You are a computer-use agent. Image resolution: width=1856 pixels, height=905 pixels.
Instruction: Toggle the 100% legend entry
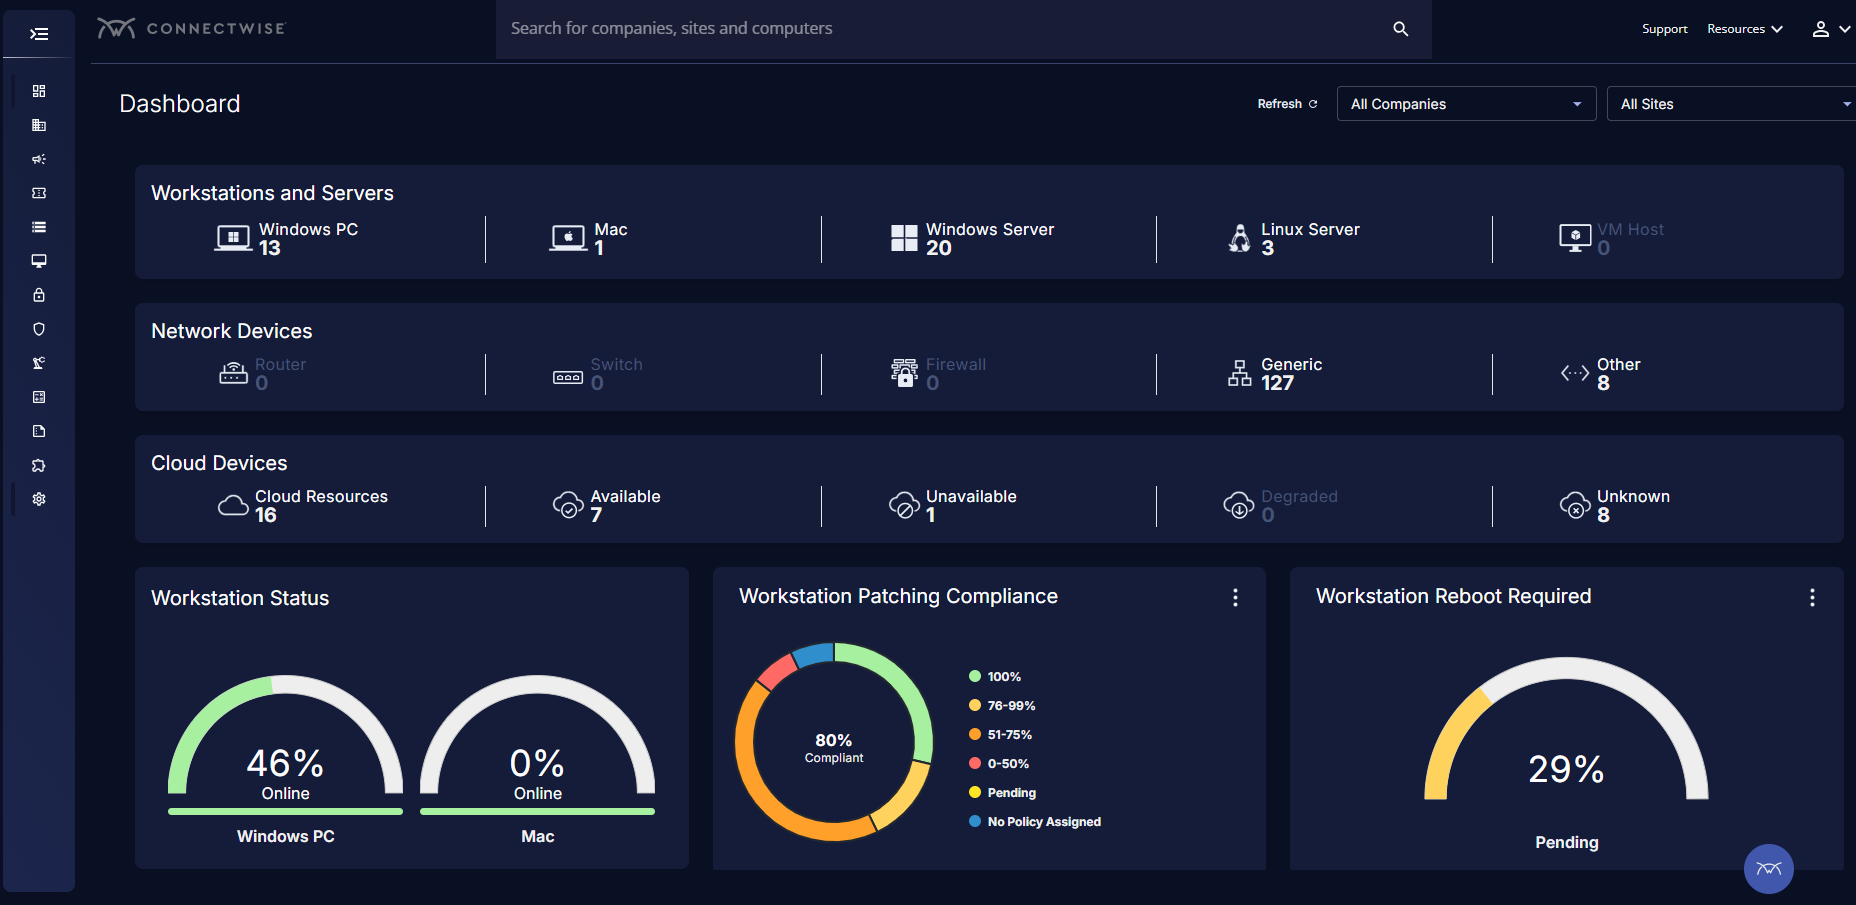tap(995, 677)
